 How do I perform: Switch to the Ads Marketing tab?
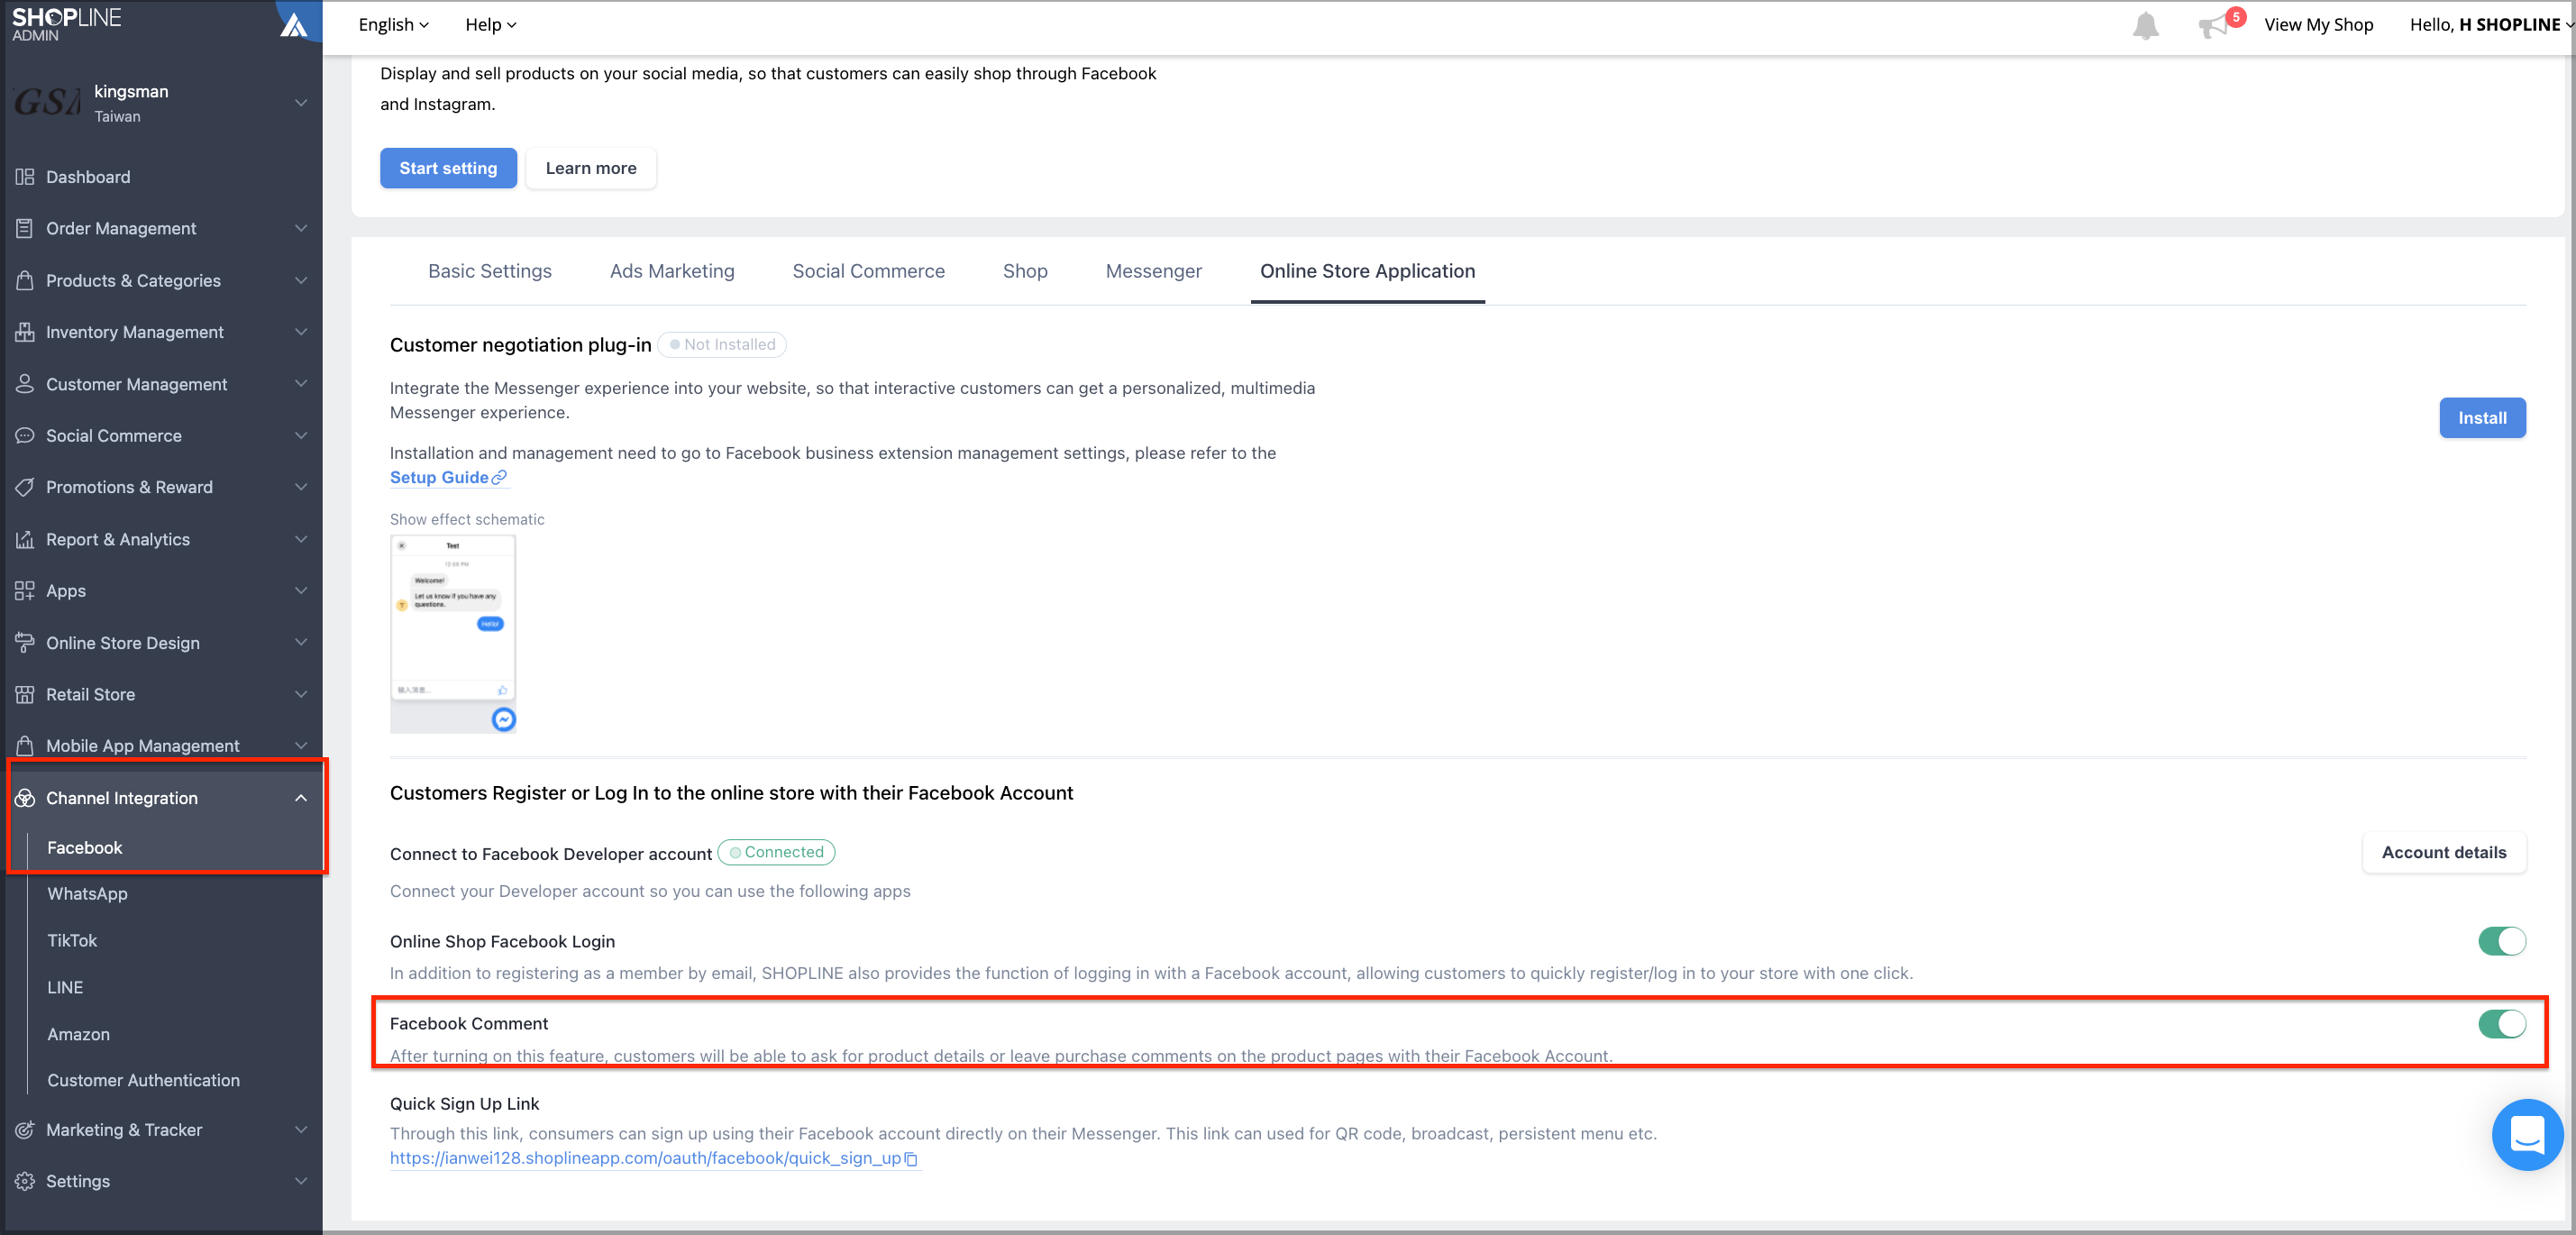tap(672, 271)
